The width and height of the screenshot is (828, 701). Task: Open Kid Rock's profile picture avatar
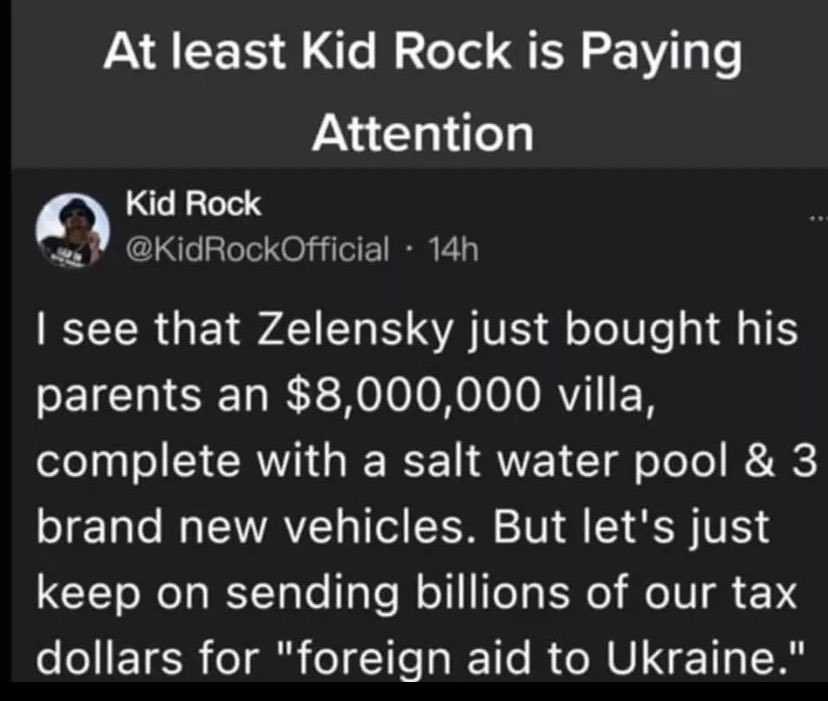[72, 230]
